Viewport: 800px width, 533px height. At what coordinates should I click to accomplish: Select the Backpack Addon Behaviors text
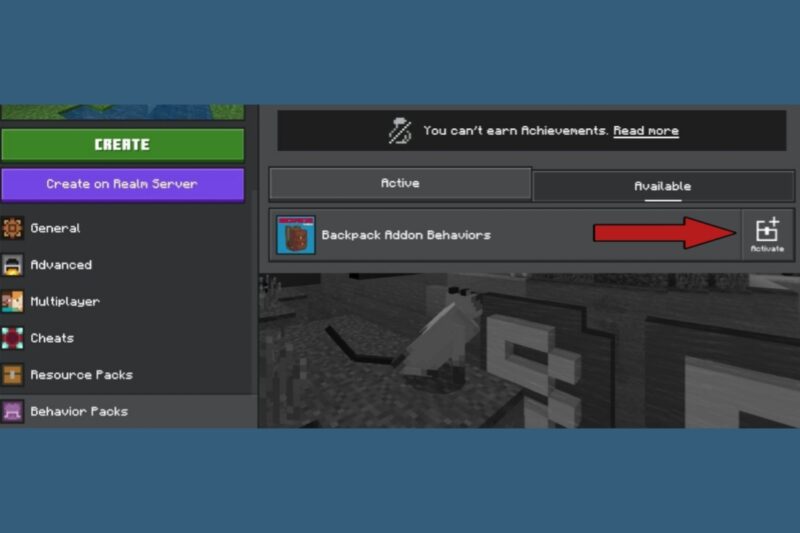406,235
